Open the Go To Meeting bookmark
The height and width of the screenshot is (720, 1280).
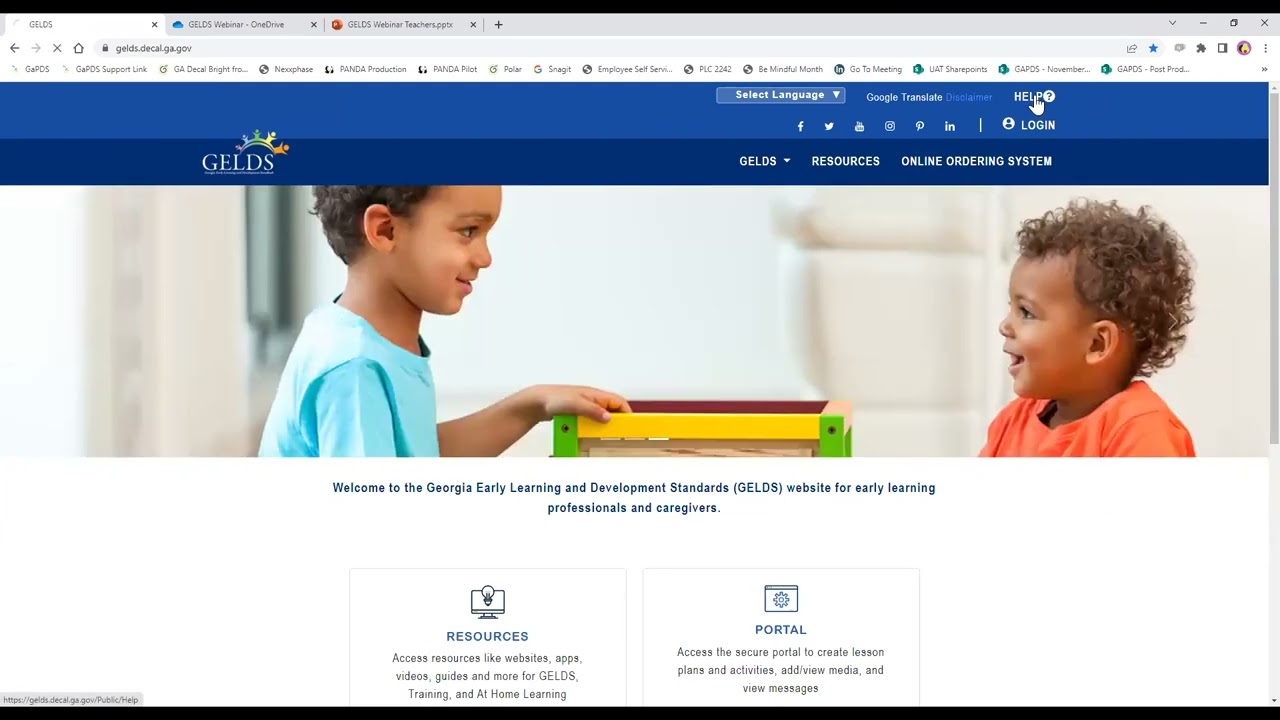868,69
